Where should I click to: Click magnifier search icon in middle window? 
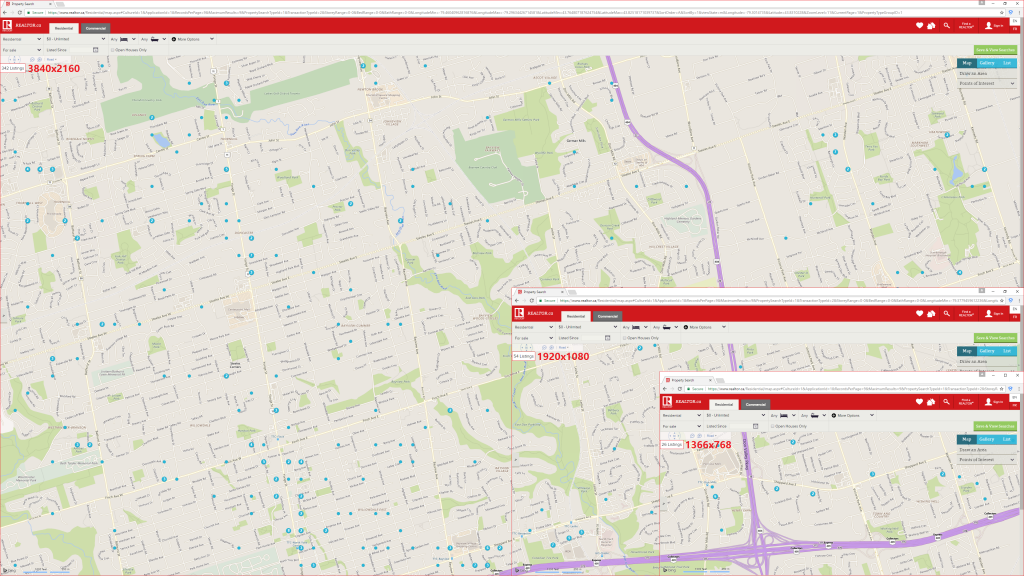[x=946, y=313]
